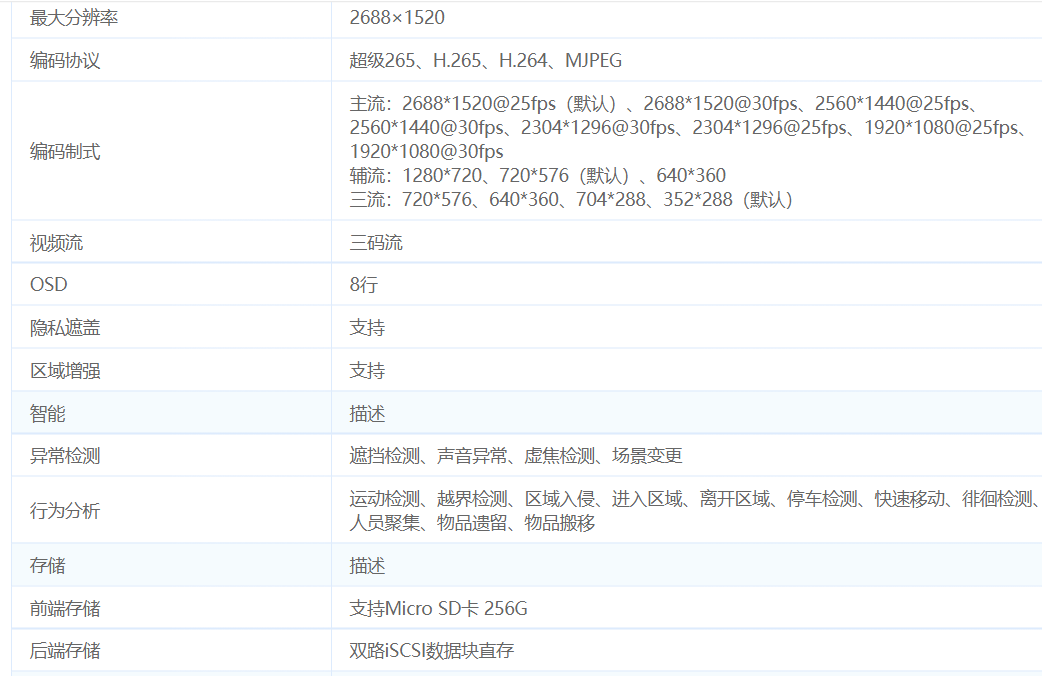Click the 隐私遮盖 row label
1042x676 pixels.
coord(65,328)
